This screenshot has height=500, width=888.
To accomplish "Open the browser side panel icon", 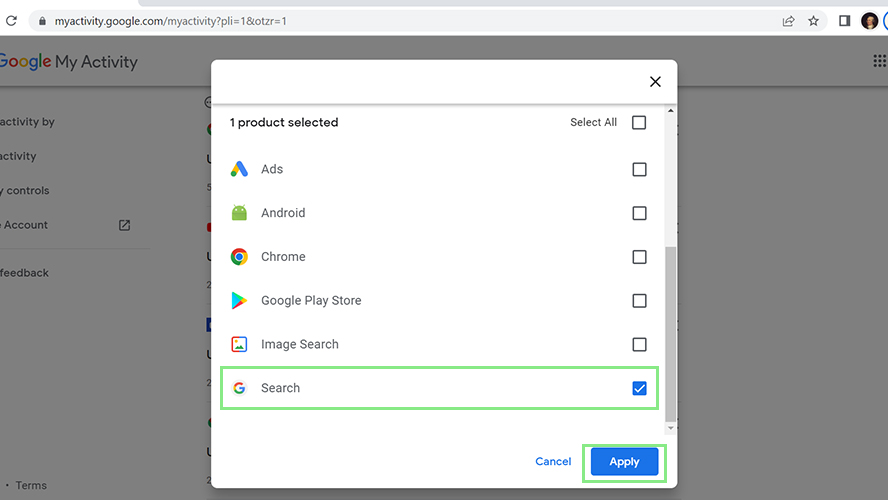I will (x=844, y=21).
